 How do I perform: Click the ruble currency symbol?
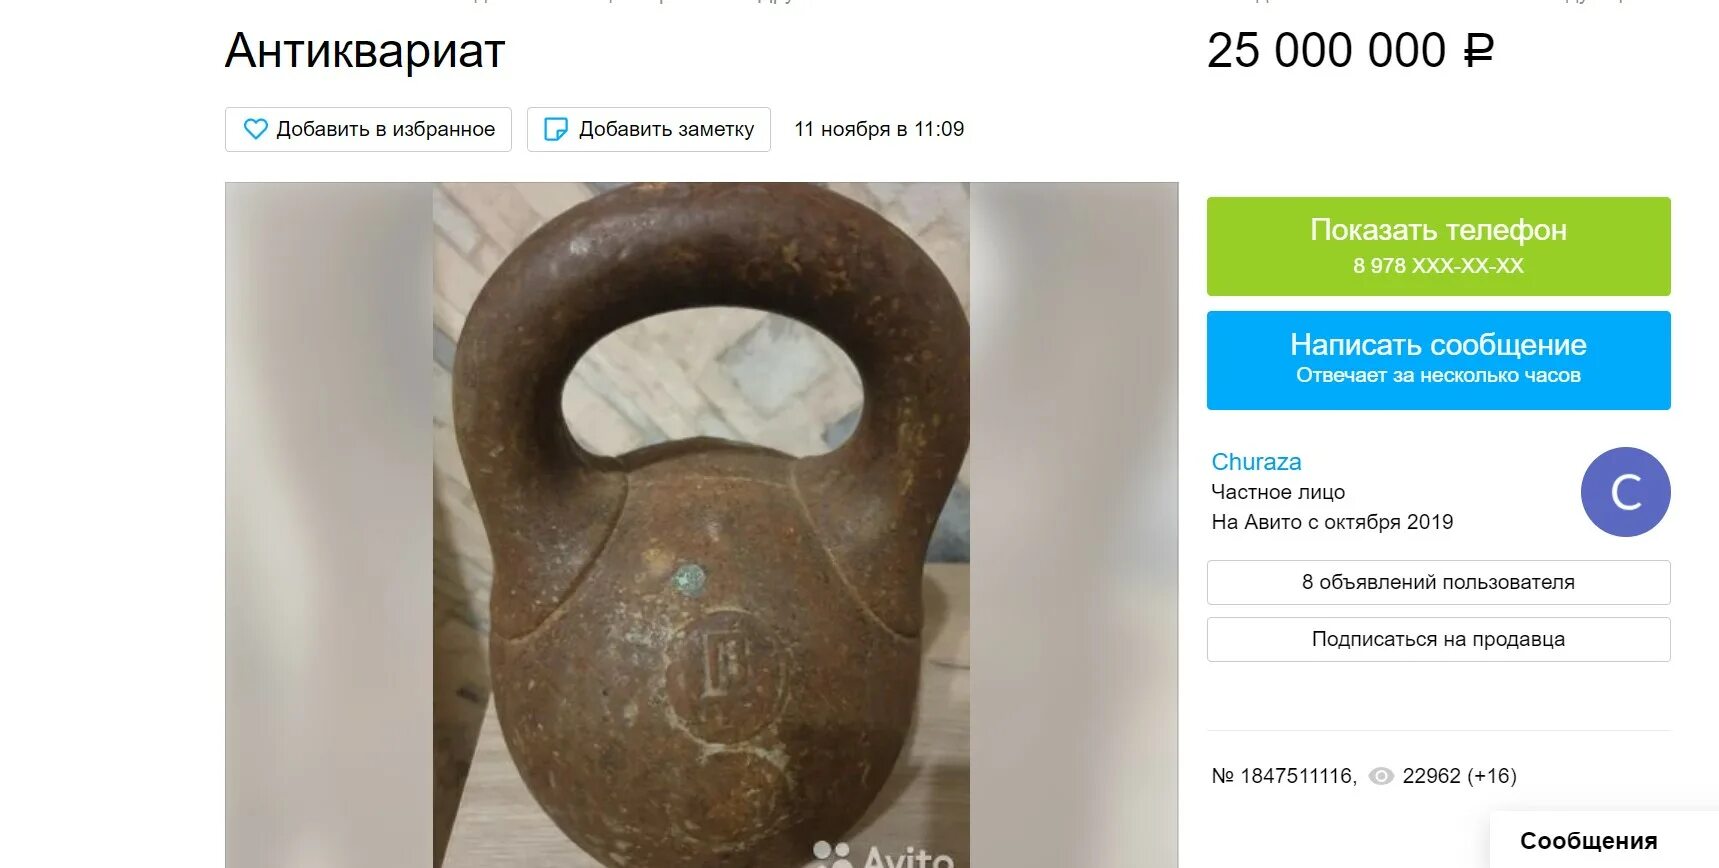tap(1479, 52)
